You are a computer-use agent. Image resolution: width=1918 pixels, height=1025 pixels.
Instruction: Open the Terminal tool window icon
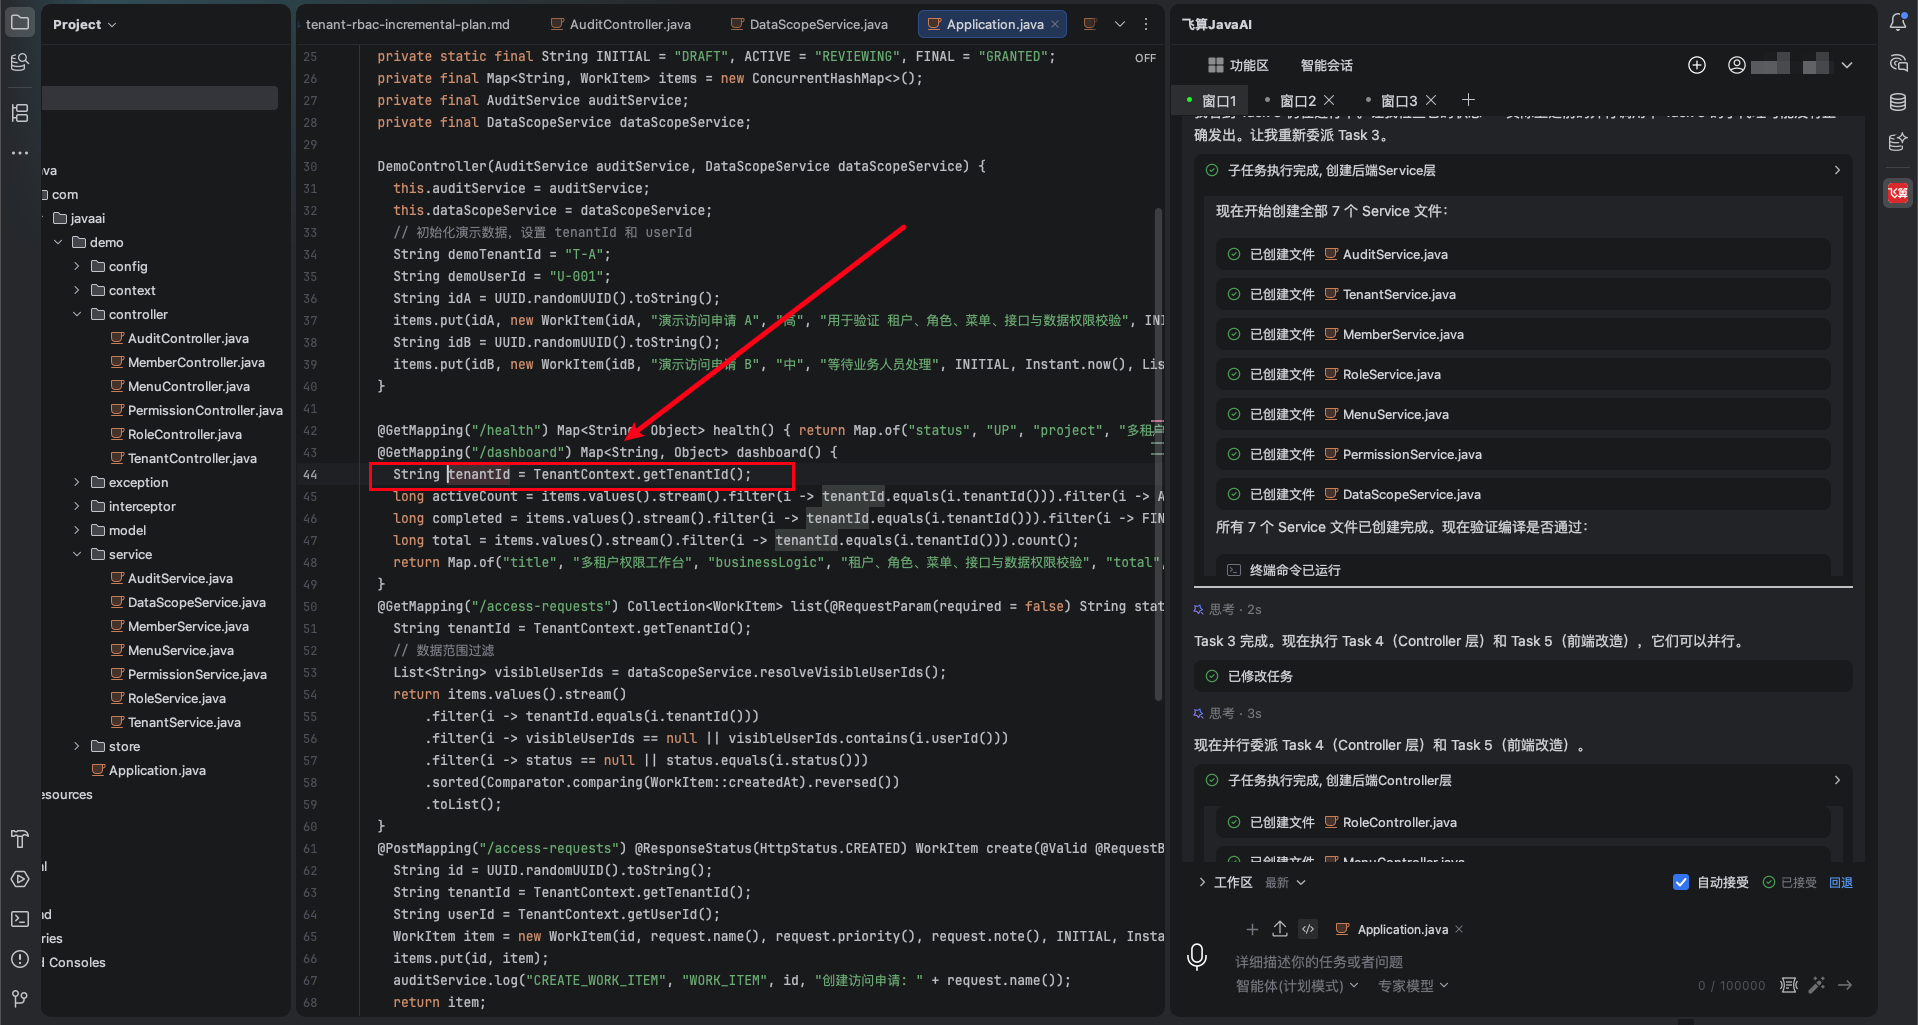pos(19,918)
